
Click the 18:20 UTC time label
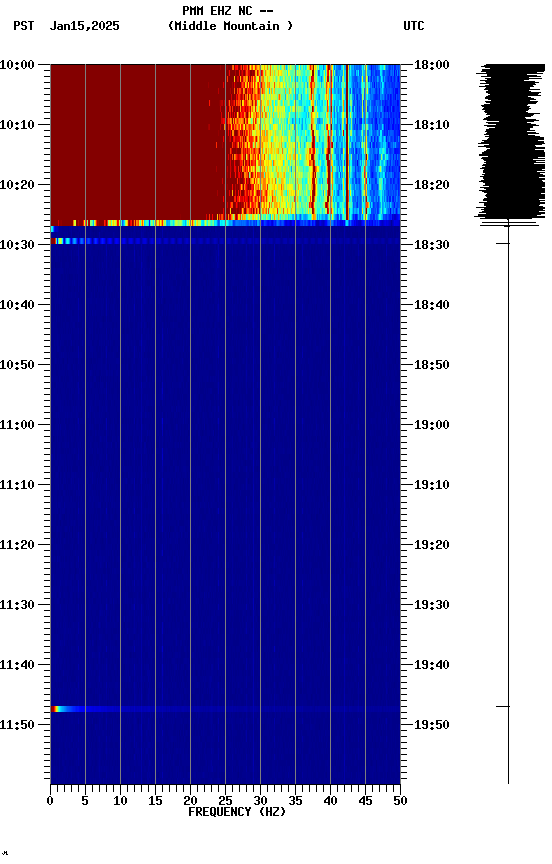pos(431,185)
